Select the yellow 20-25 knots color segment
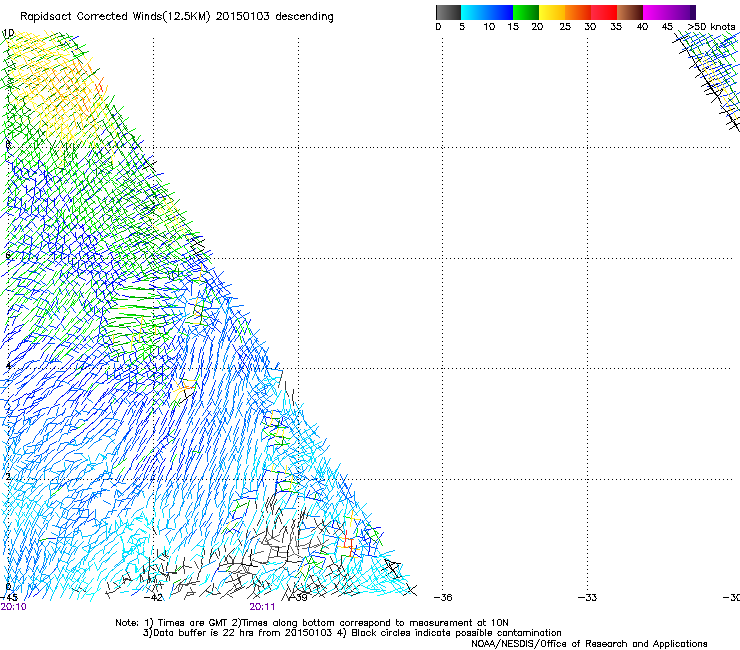 (551, 12)
